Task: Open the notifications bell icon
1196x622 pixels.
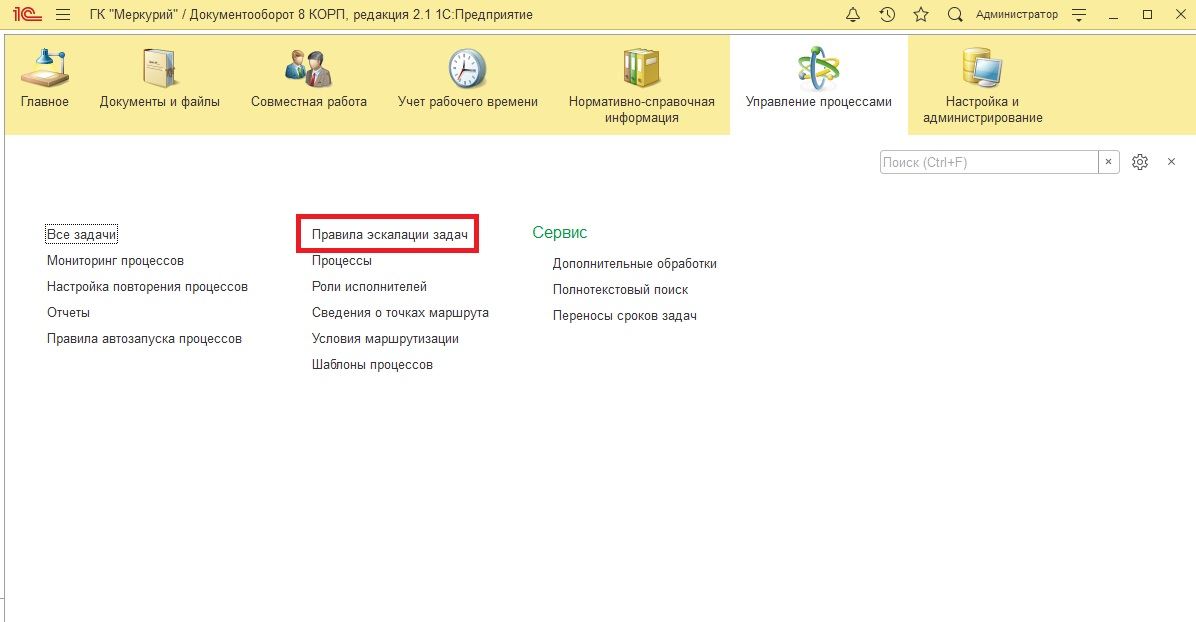Action: pos(853,15)
